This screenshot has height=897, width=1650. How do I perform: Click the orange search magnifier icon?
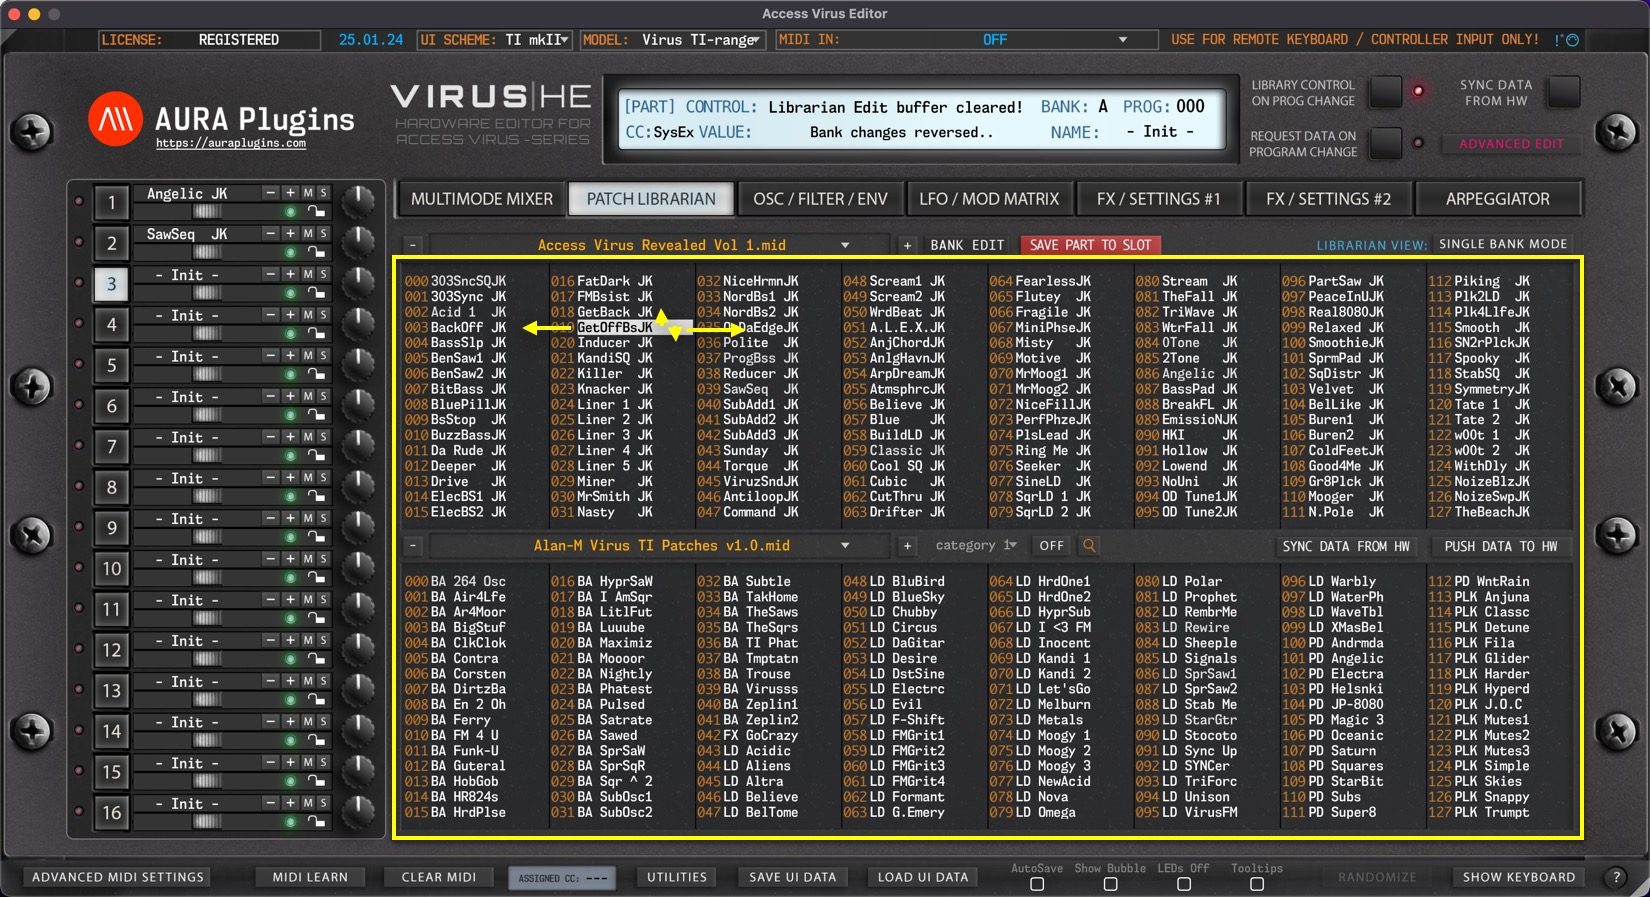click(x=1089, y=546)
